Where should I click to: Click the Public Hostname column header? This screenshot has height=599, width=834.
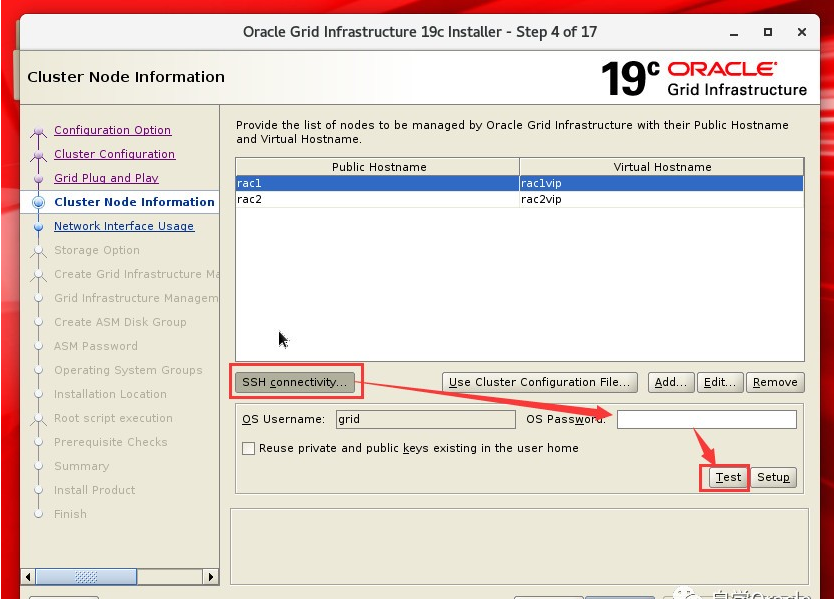click(x=378, y=167)
